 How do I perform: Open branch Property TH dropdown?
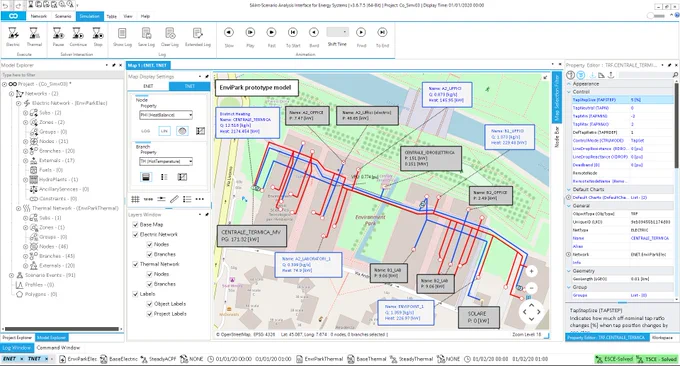[166, 161]
